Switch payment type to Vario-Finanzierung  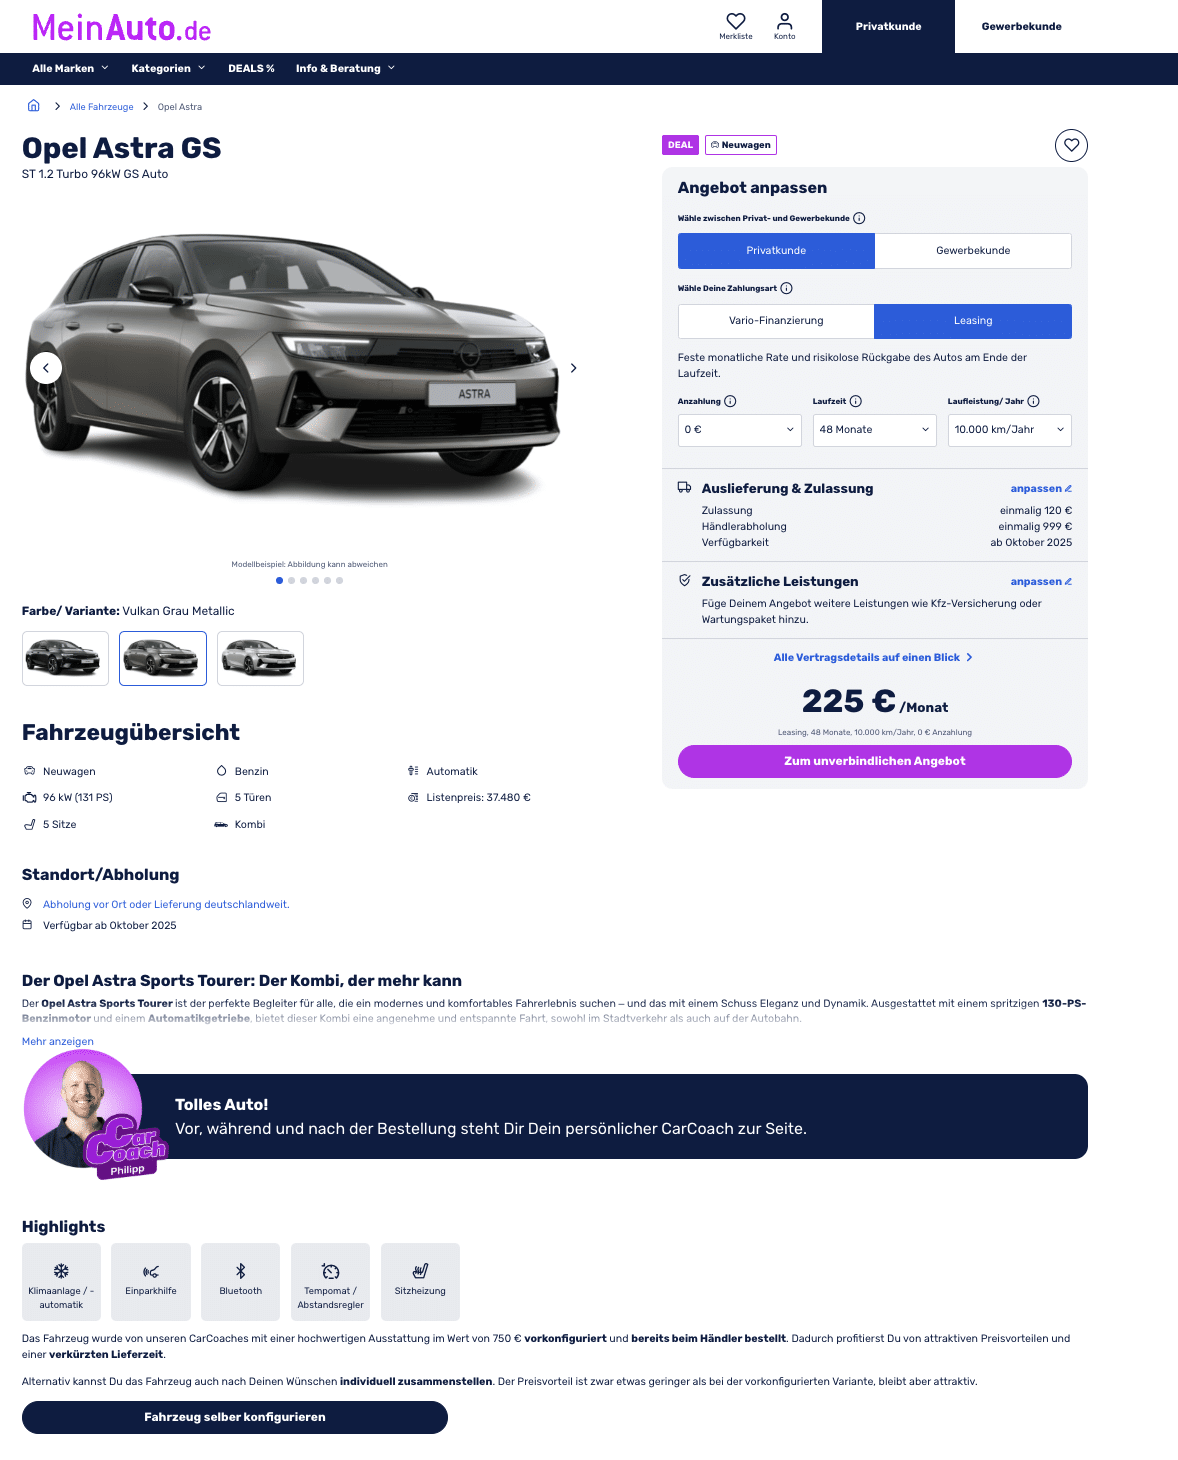pos(776,321)
